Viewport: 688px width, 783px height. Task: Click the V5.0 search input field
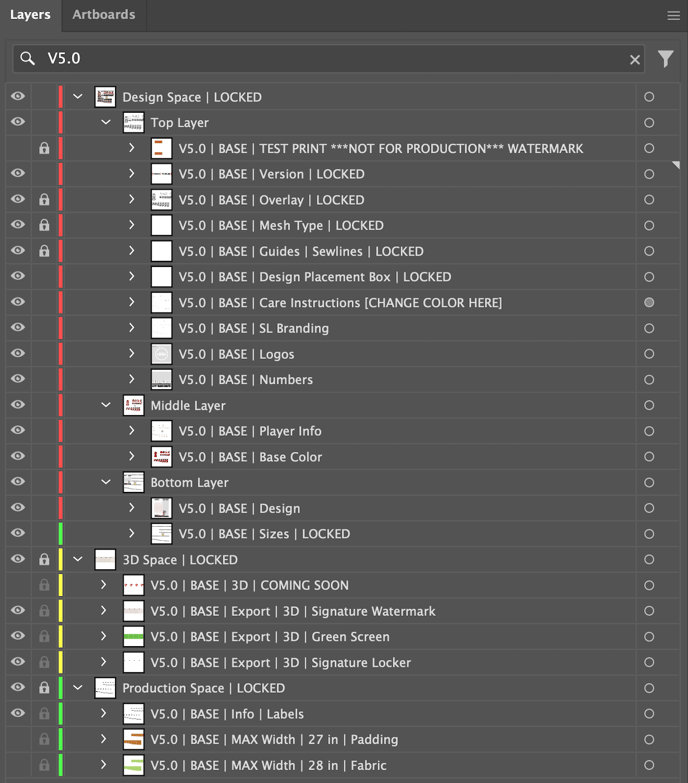click(x=330, y=60)
